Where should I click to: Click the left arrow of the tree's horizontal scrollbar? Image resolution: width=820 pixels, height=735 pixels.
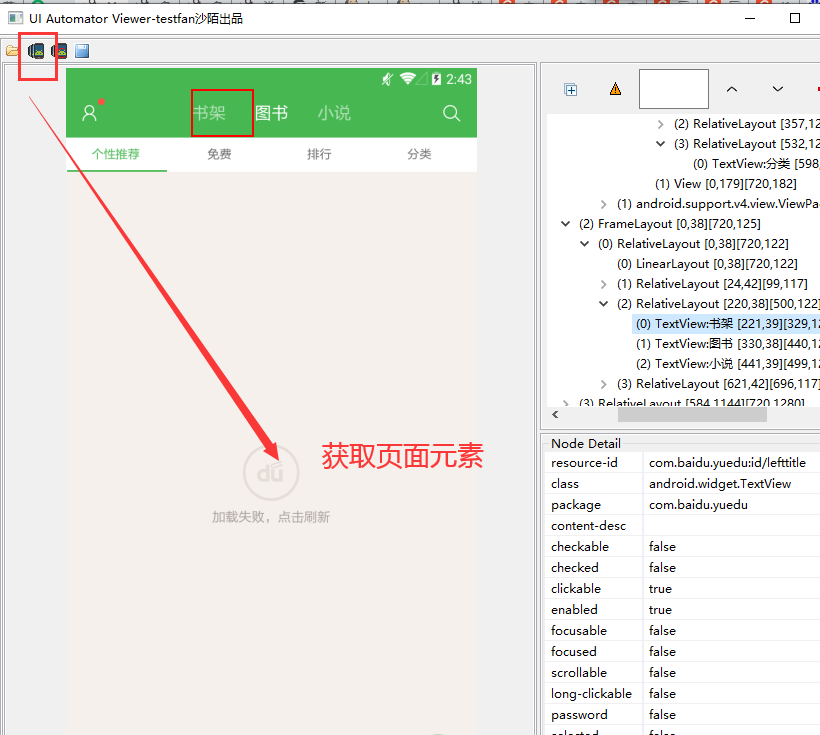(x=555, y=415)
